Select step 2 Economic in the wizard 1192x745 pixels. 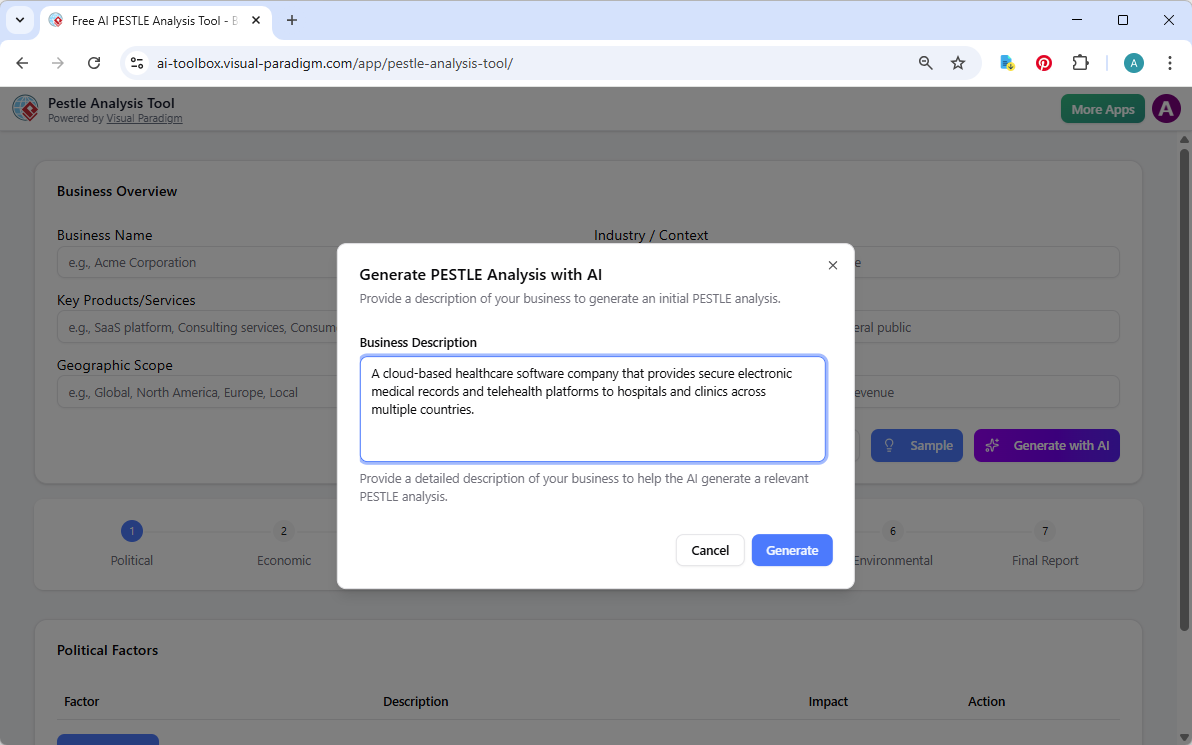(283, 531)
